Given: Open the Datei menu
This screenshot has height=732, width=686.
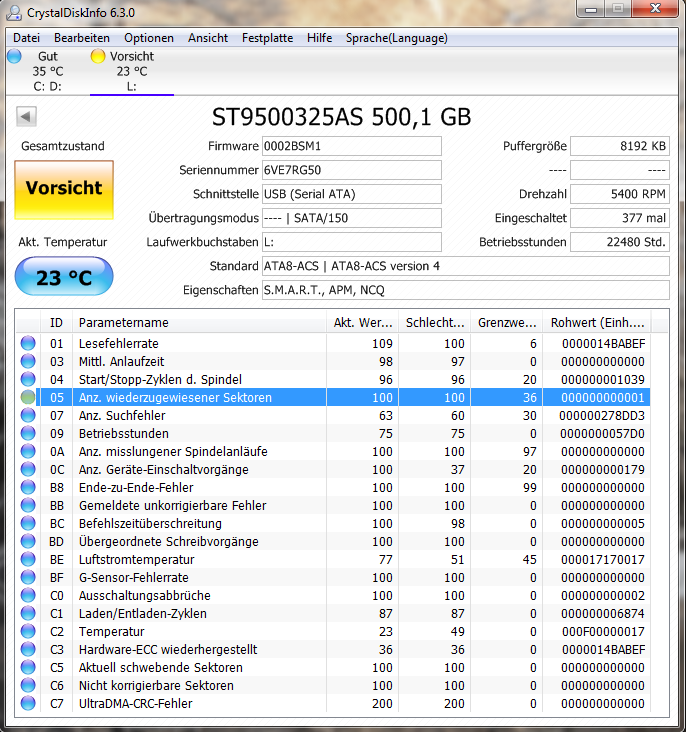Looking at the screenshot, I should point(26,38).
